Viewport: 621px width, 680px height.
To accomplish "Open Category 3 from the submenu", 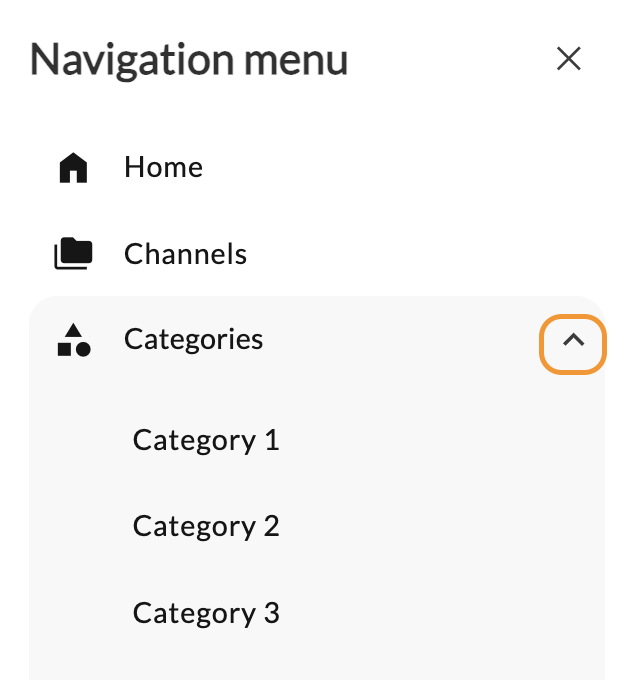I will (206, 613).
